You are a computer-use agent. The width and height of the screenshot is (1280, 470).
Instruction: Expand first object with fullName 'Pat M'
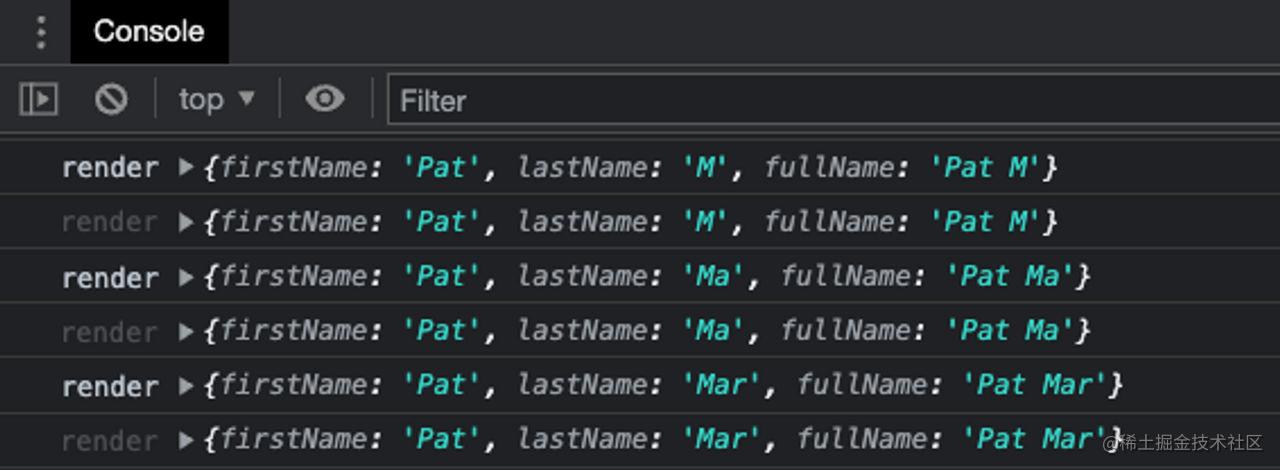(186, 168)
